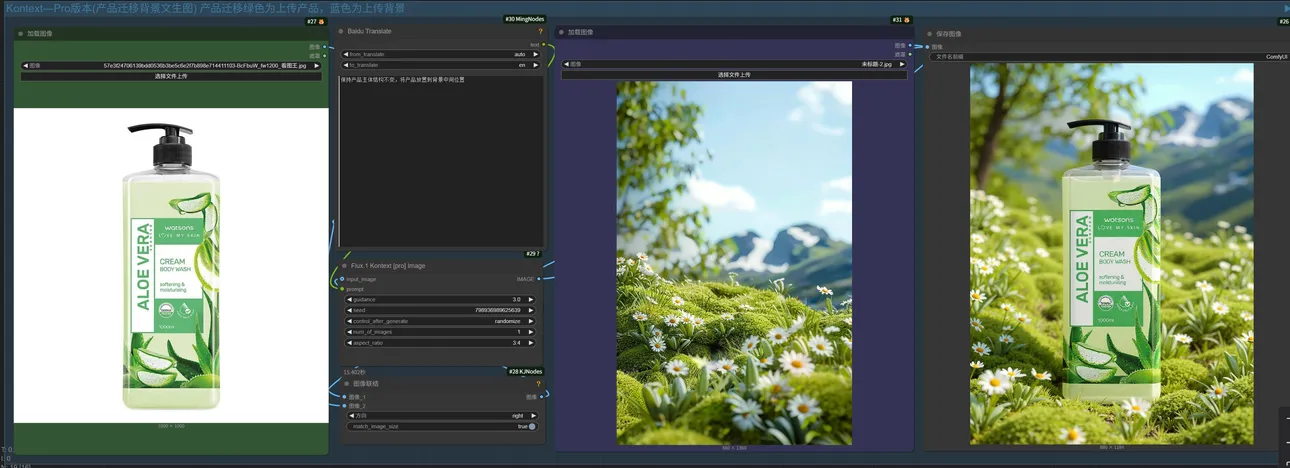The width and height of the screenshot is (1290, 468).
Task: Click the 文件名前缀 field showing ComfyUI
Action: point(1109,57)
